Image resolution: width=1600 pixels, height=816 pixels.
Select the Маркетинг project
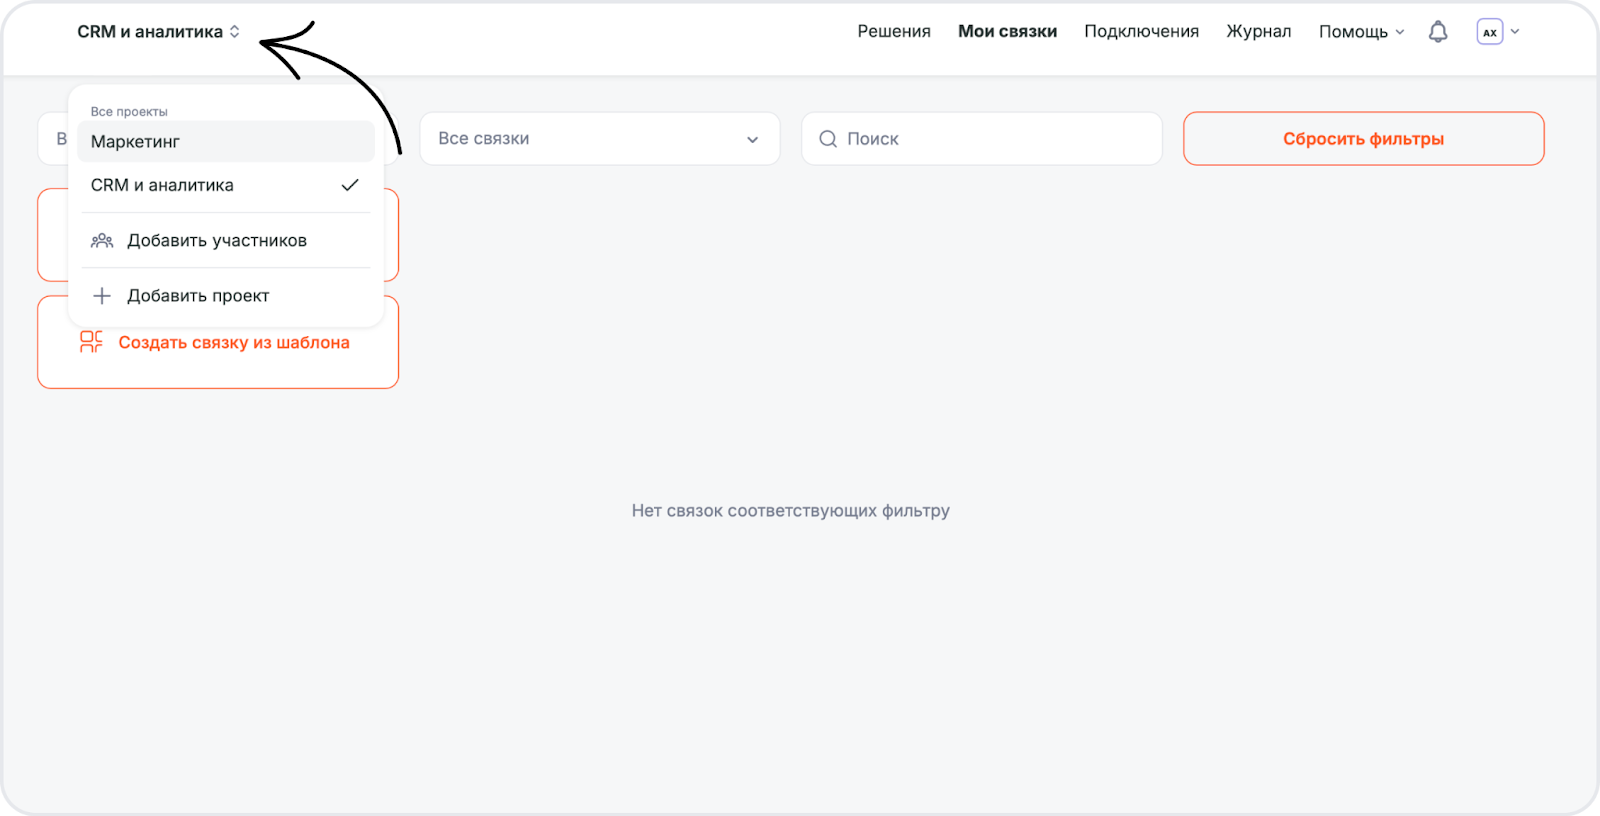pyautogui.click(x=226, y=142)
